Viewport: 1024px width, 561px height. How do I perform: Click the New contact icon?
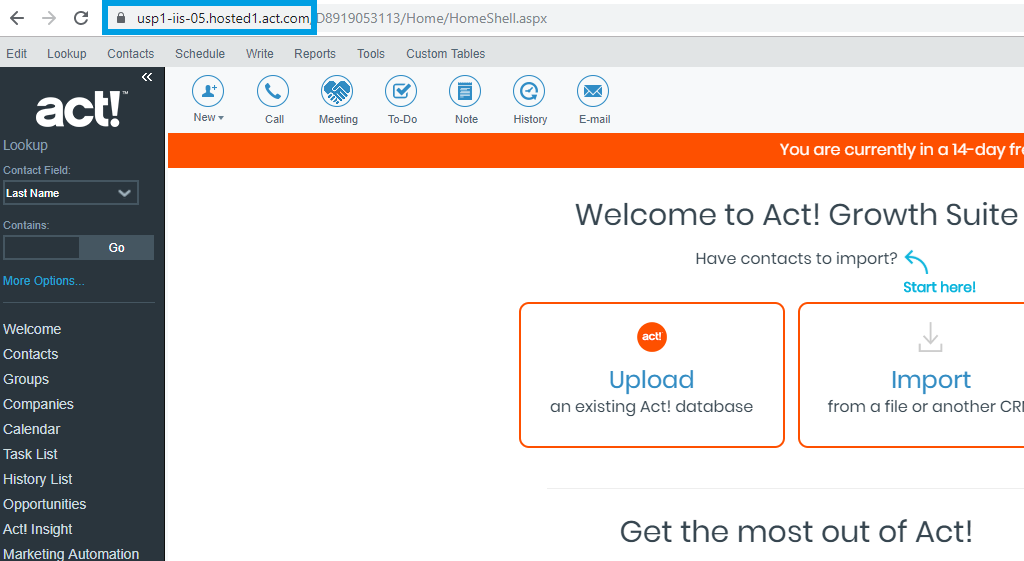point(208,92)
